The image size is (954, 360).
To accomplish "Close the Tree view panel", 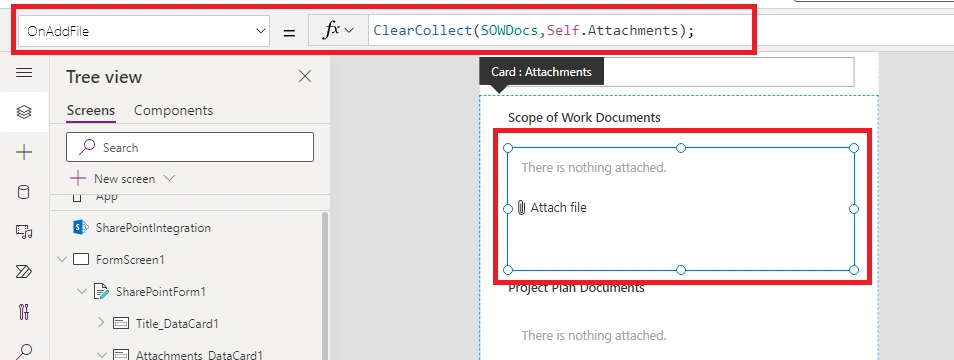I will coord(305,76).
